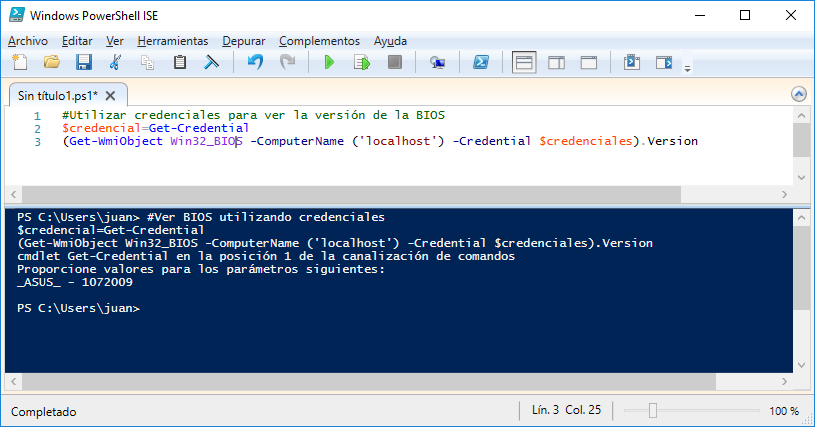Close the Sin título1.ps1 tab
Screen dimensions: 815x427
tap(110, 96)
